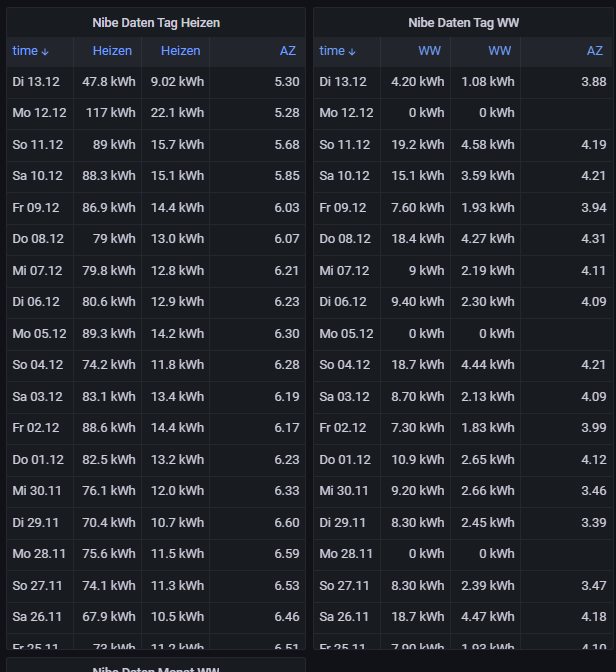This screenshot has height=672, width=616.
Task: Select the '82.5 kWh' cell
Action: coord(109,459)
